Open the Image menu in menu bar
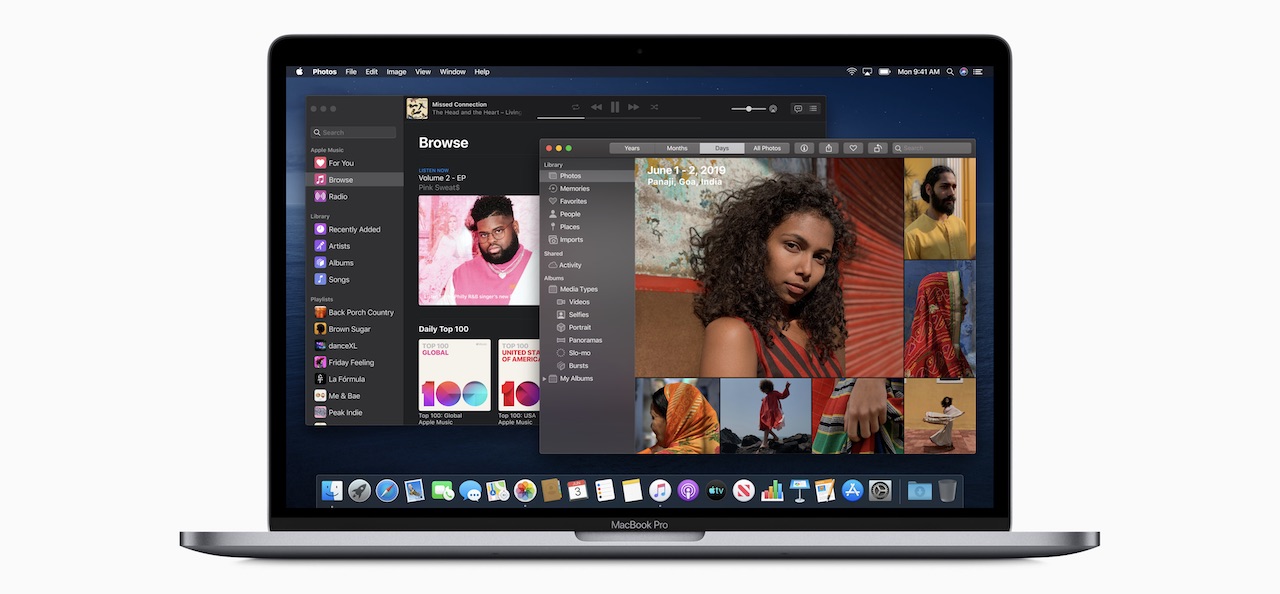 tap(396, 72)
